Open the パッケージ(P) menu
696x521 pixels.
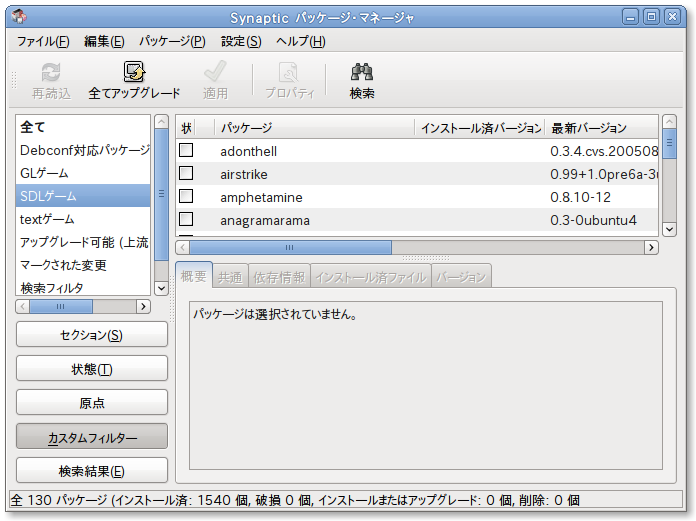coord(172,42)
